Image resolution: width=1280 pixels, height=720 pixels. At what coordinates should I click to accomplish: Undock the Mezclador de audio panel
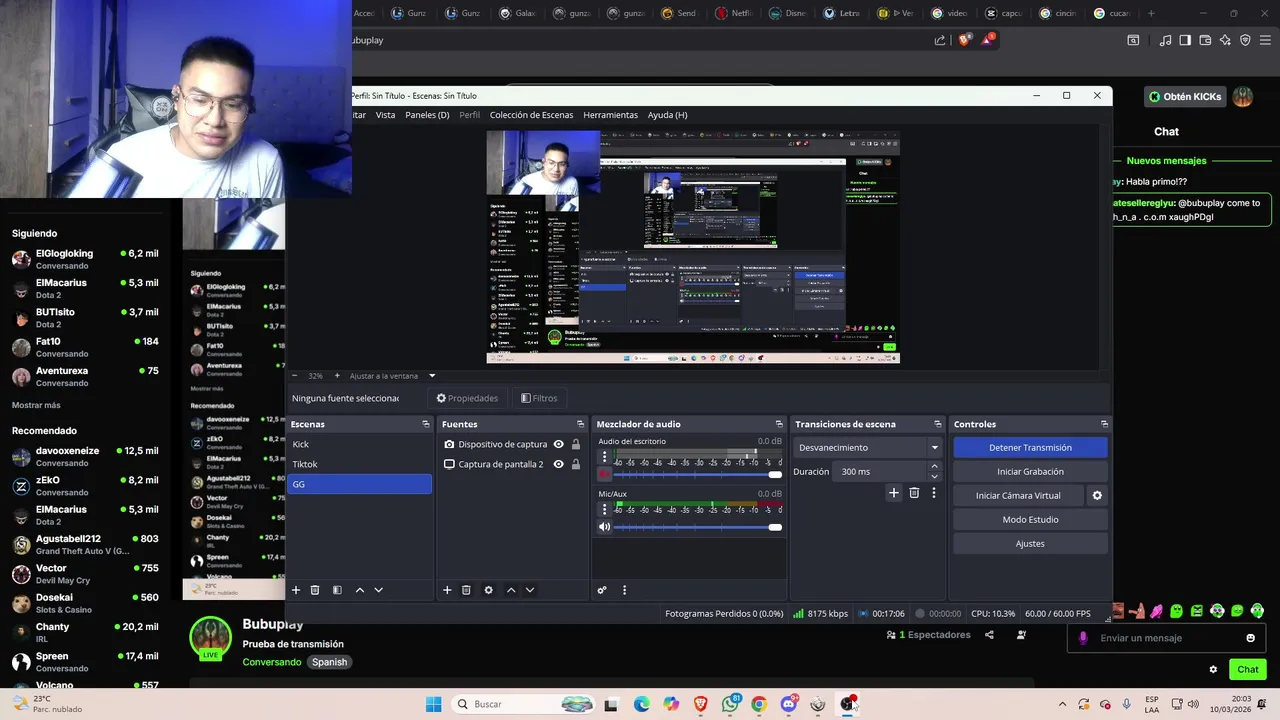click(779, 424)
